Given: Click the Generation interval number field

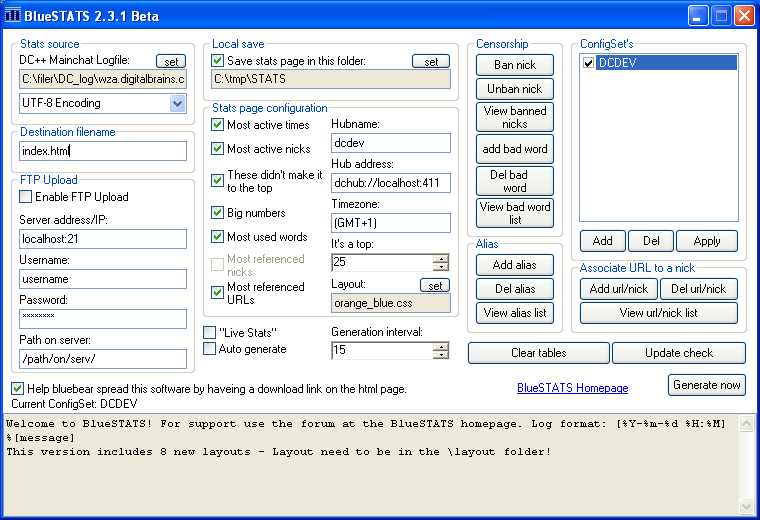Looking at the screenshot, I should [382, 350].
